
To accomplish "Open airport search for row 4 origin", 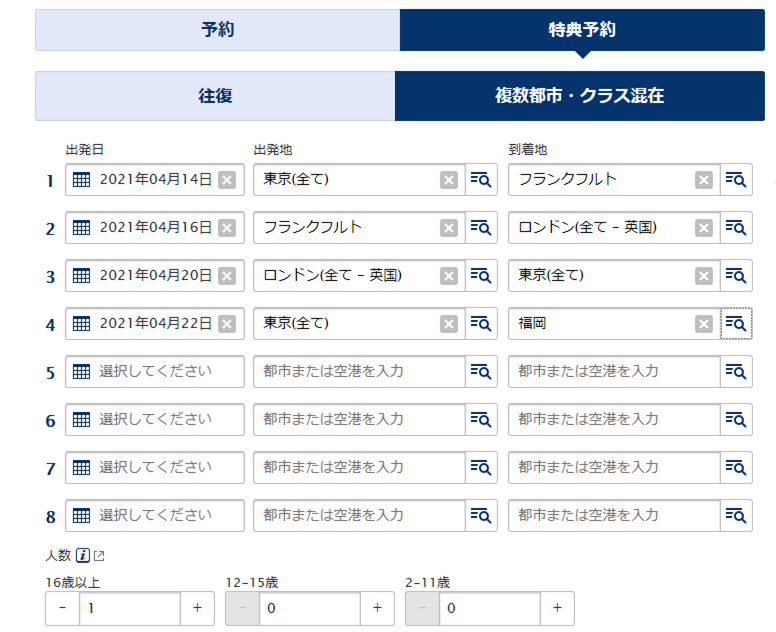I will (x=481, y=324).
